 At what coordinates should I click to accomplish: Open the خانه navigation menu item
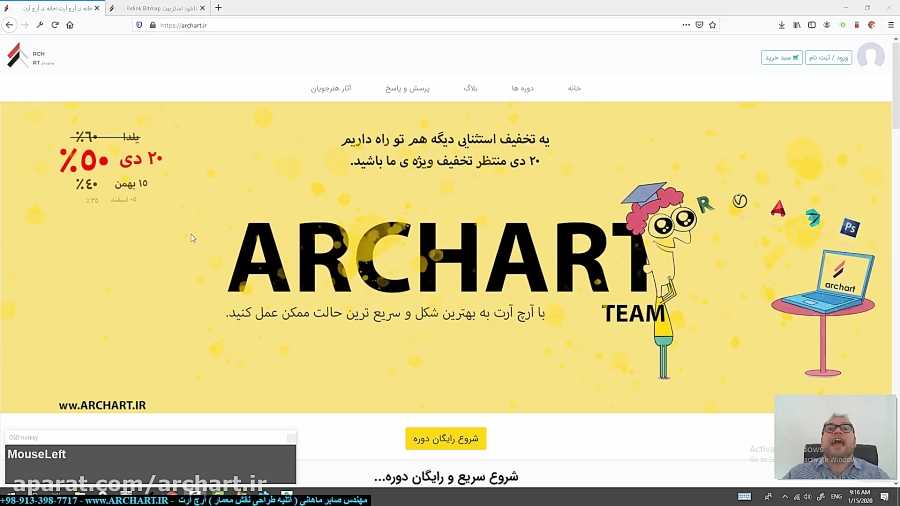574,88
